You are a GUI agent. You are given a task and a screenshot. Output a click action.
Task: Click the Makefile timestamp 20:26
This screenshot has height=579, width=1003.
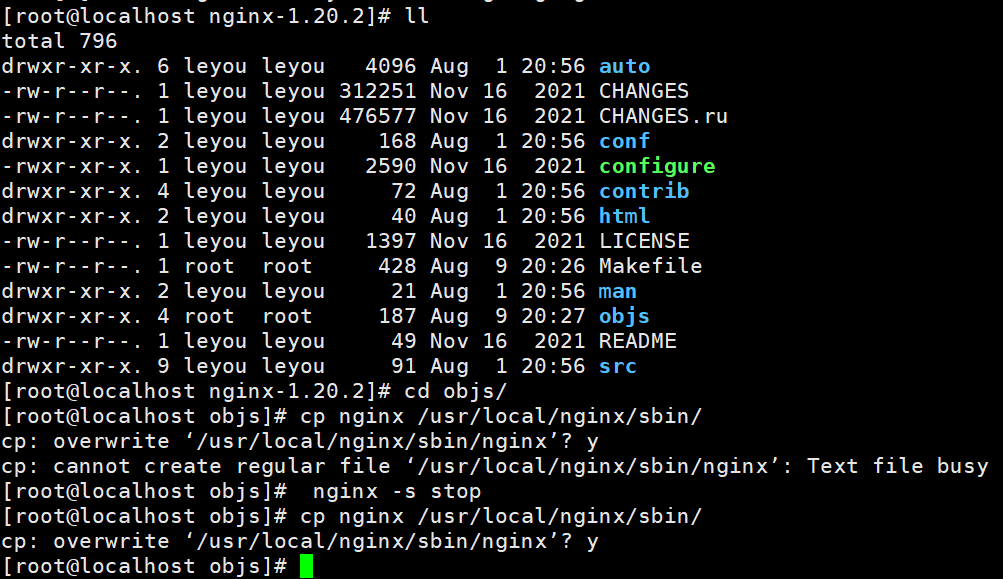pyautogui.click(x=553, y=266)
